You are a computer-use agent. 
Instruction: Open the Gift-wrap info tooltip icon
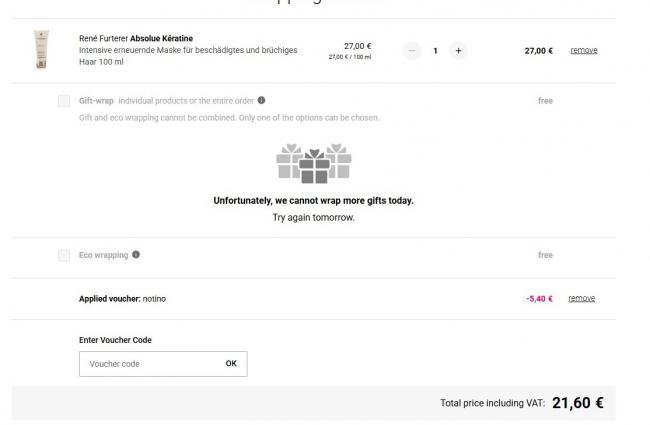262,100
